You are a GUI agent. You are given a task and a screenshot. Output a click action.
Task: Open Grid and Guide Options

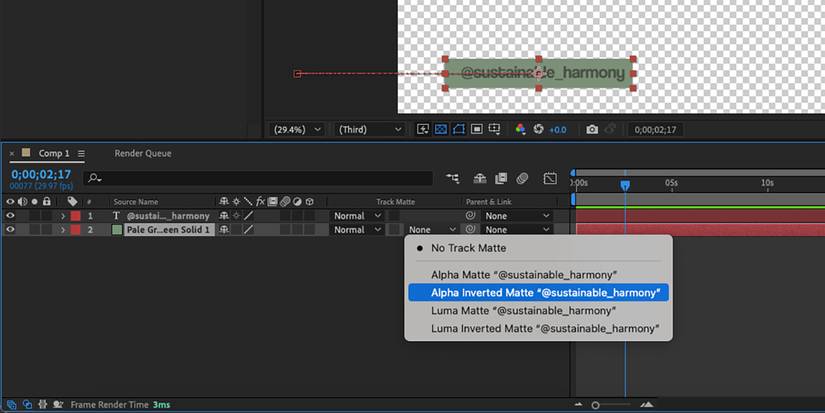(x=495, y=129)
